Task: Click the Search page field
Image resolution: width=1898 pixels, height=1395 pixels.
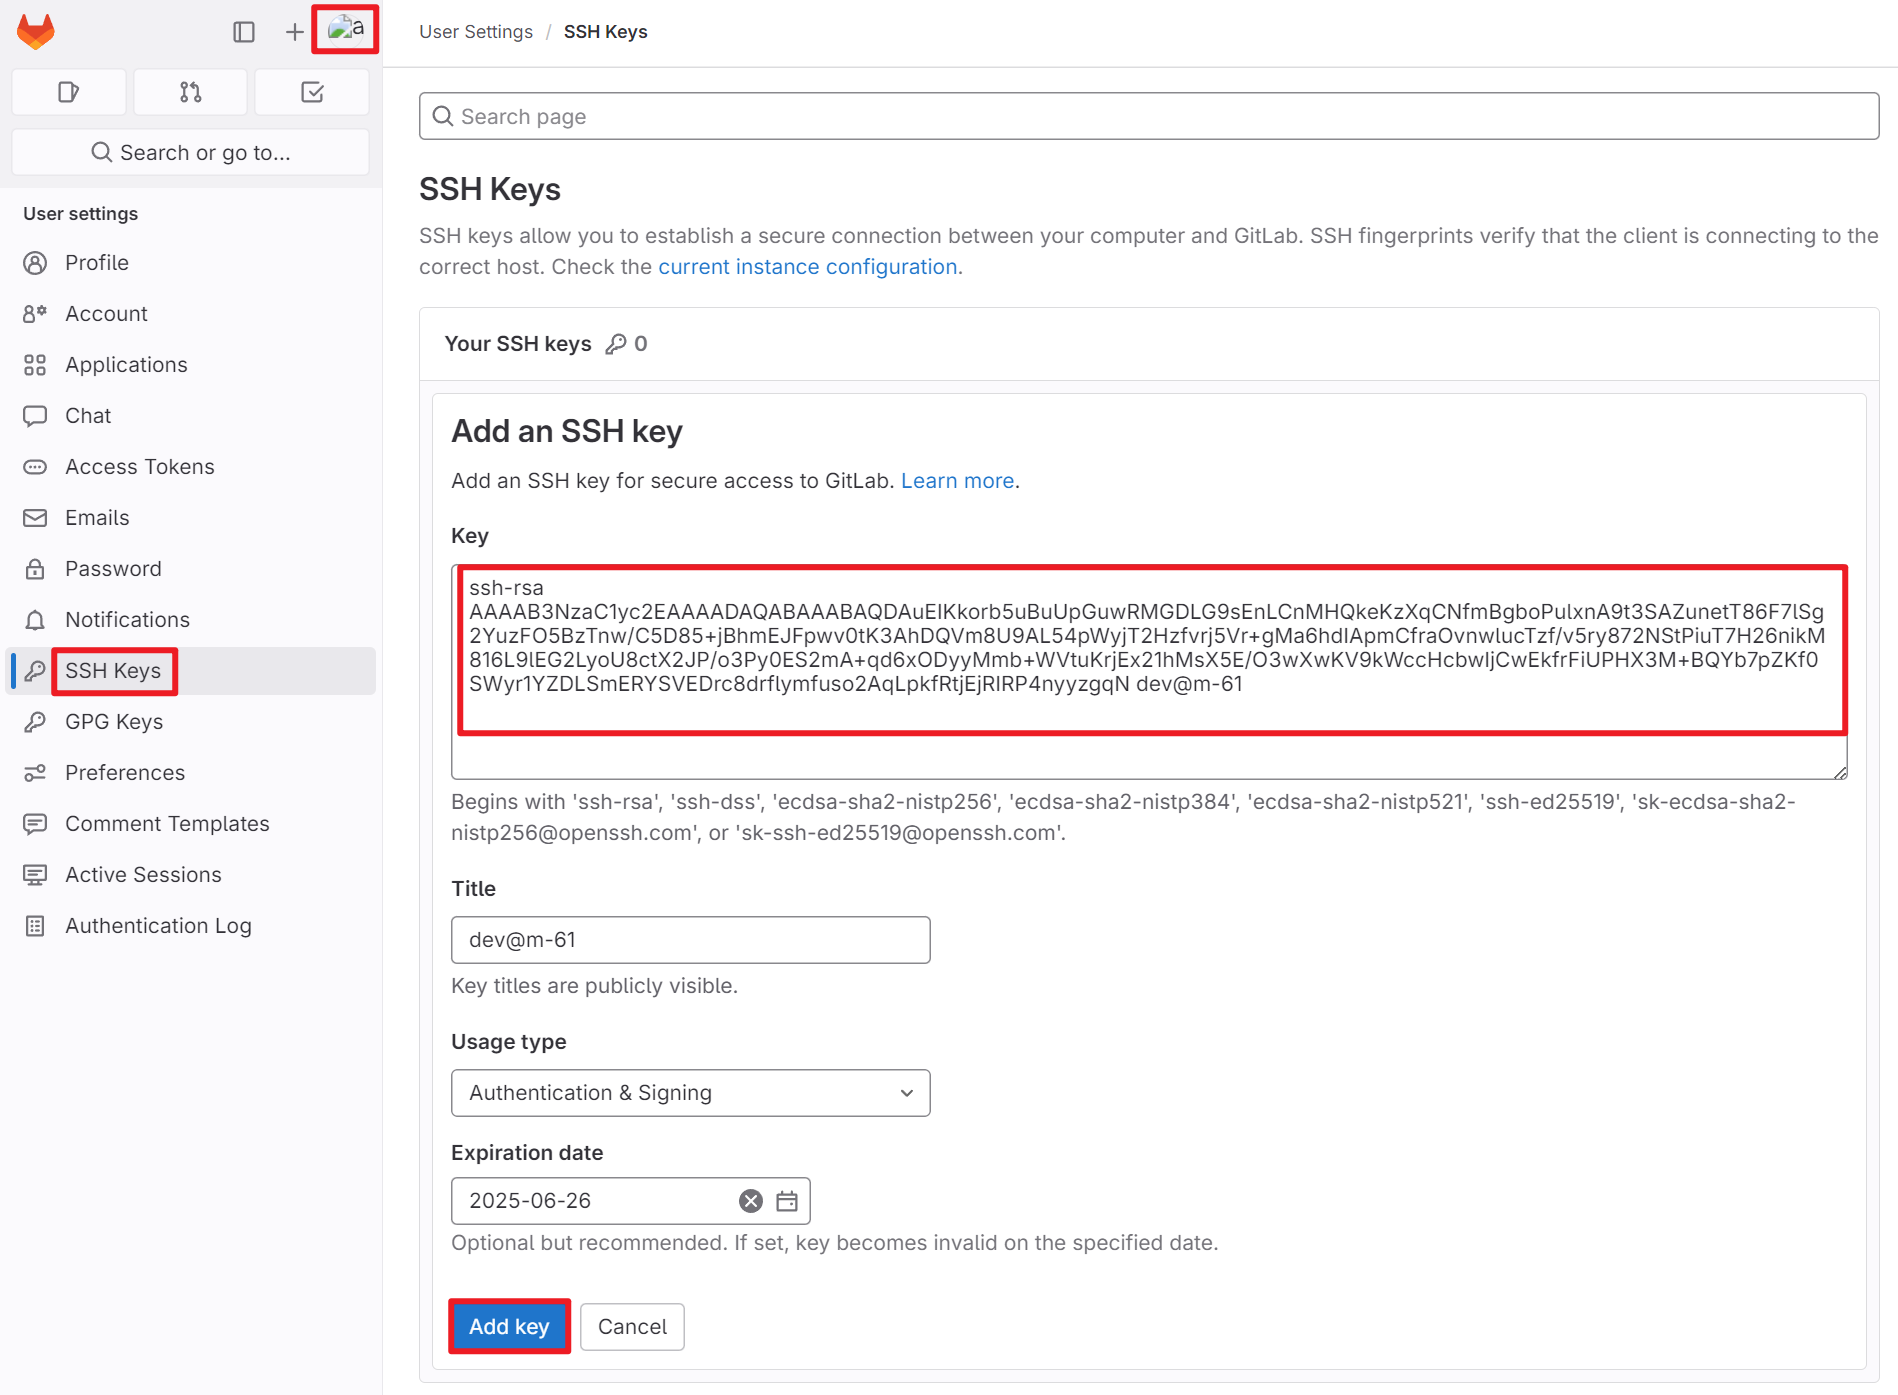Action: [1149, 117]
